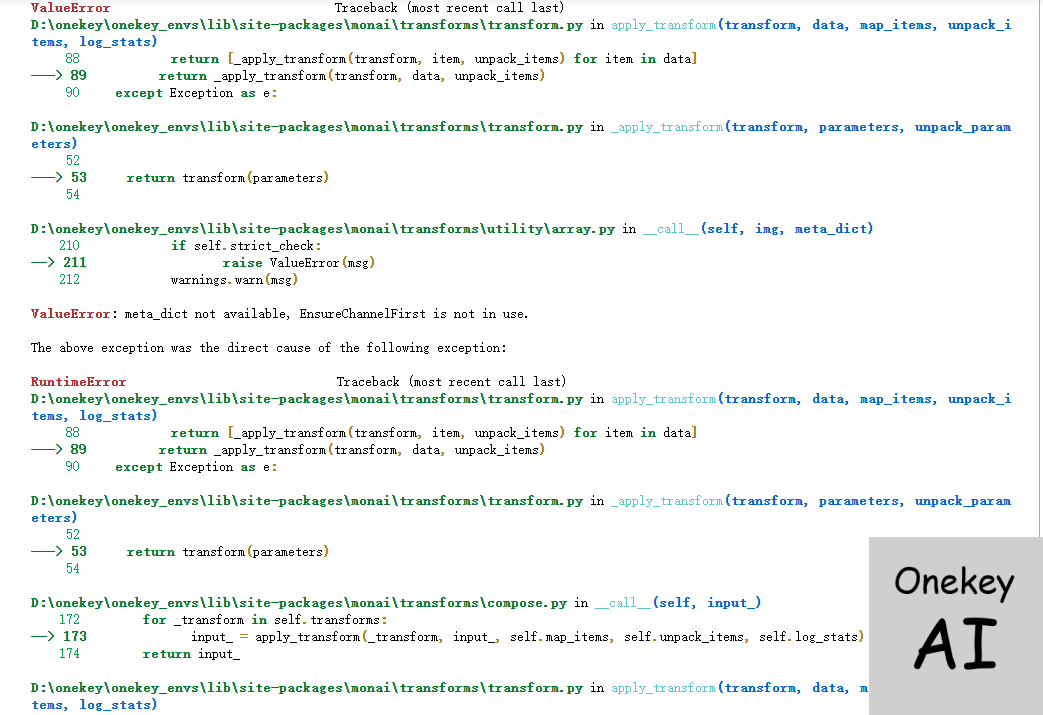Click the 'for _transform in self.transforms:' line
1043x715 pixels.
tap(264, 620)
